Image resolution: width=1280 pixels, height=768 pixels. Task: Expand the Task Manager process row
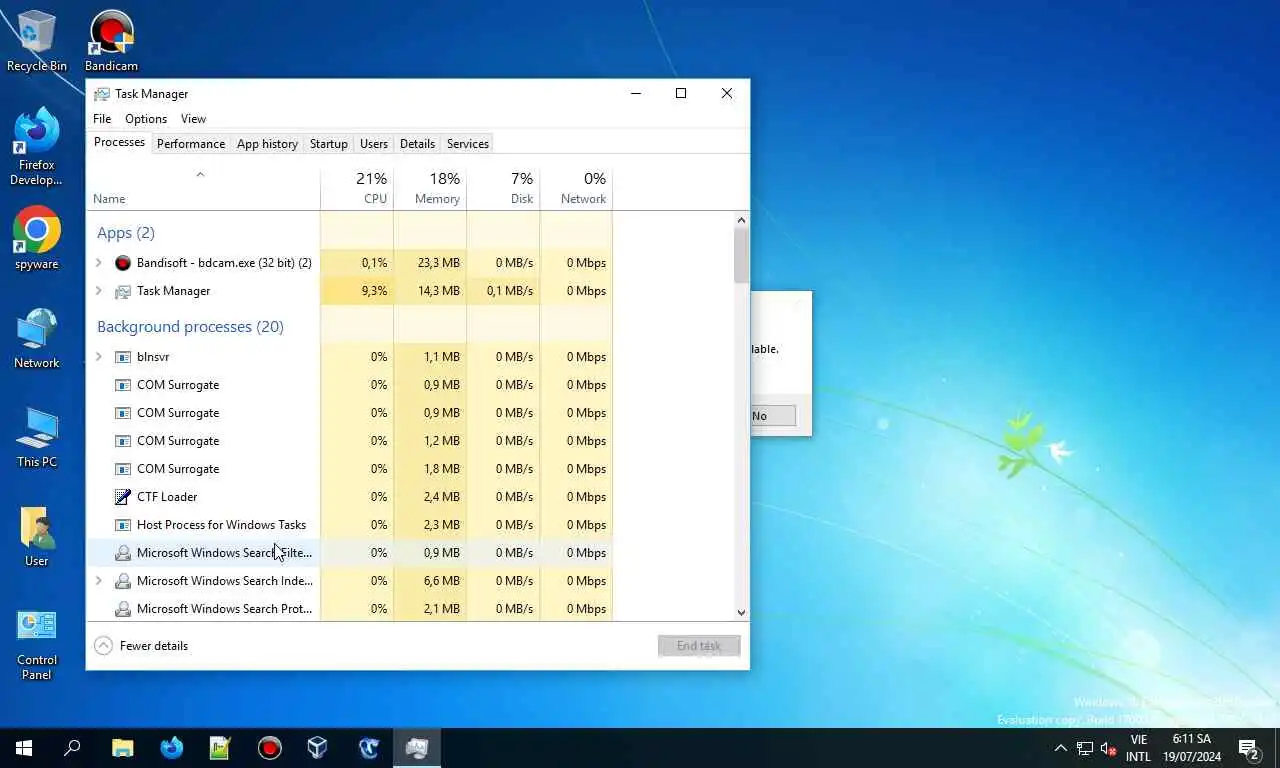tap(98, 291)
